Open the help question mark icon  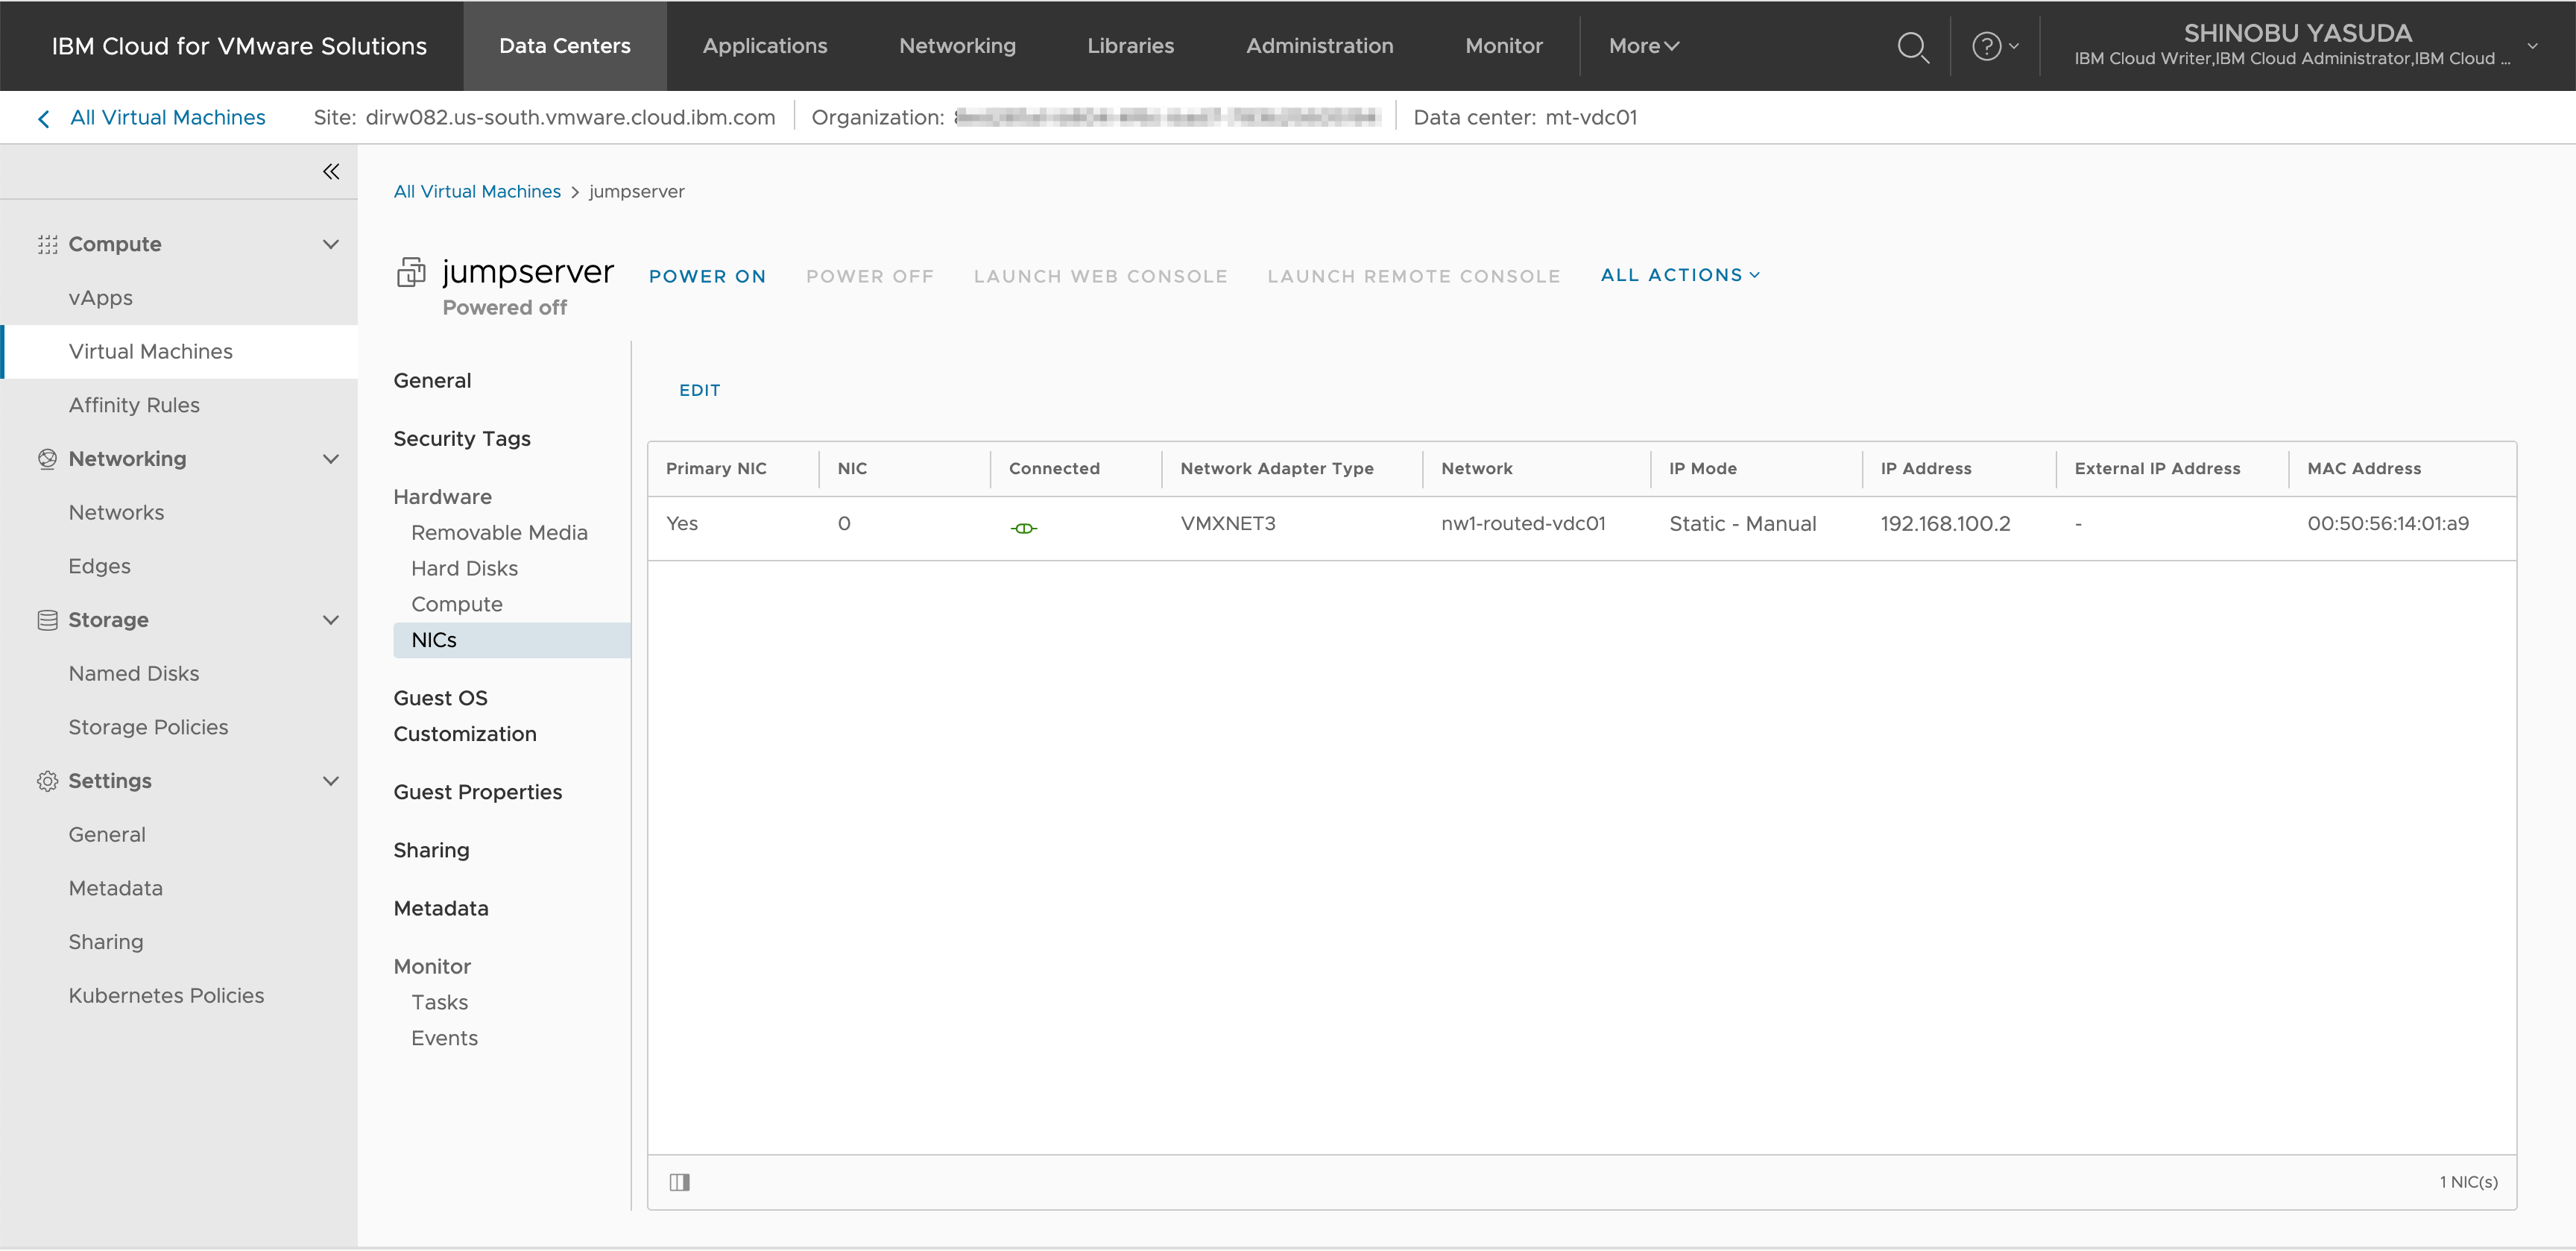[1986, 46]
